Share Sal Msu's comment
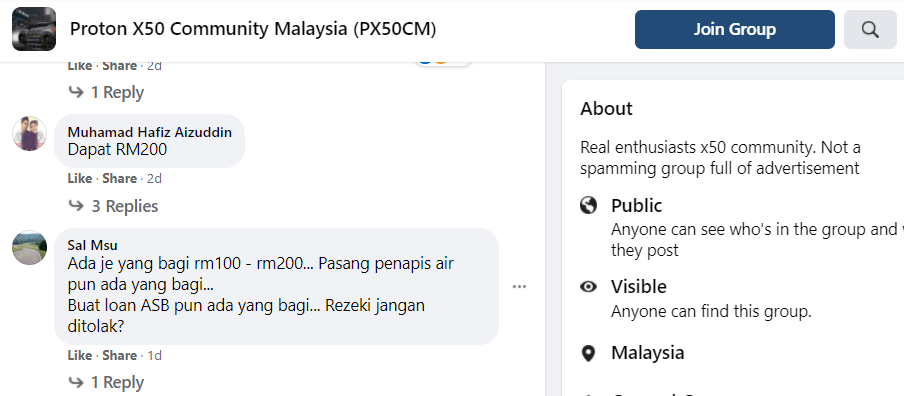The width and height of the screenshot is (904, 396). [x=119, y=356]
